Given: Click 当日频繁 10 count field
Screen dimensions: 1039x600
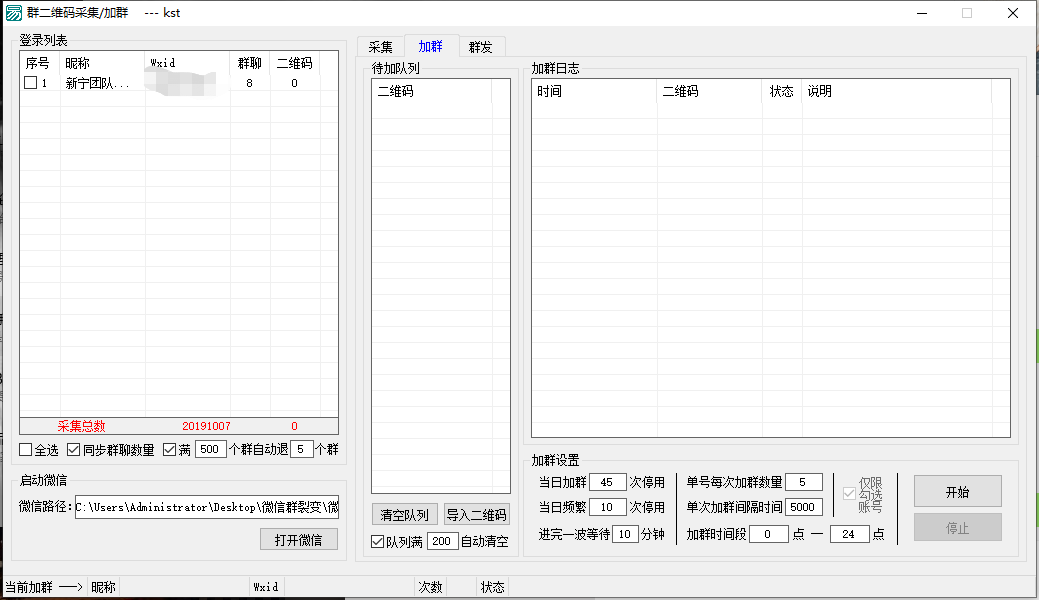Looking at the screenshot, I should 607,507.
